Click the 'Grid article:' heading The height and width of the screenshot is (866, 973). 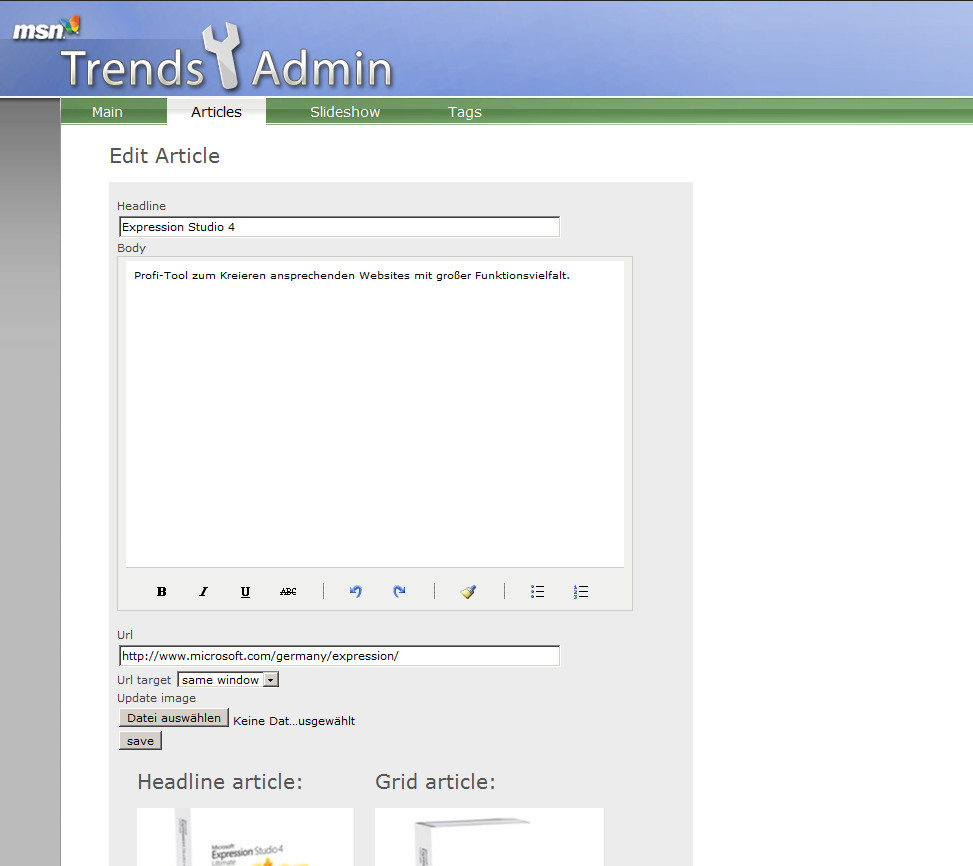(435, 782)
